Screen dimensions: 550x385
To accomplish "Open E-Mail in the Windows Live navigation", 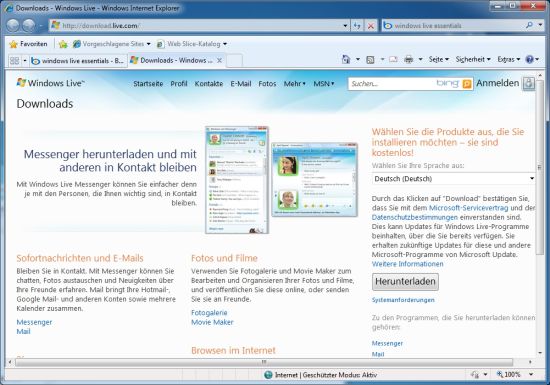I will pos(241,83).
